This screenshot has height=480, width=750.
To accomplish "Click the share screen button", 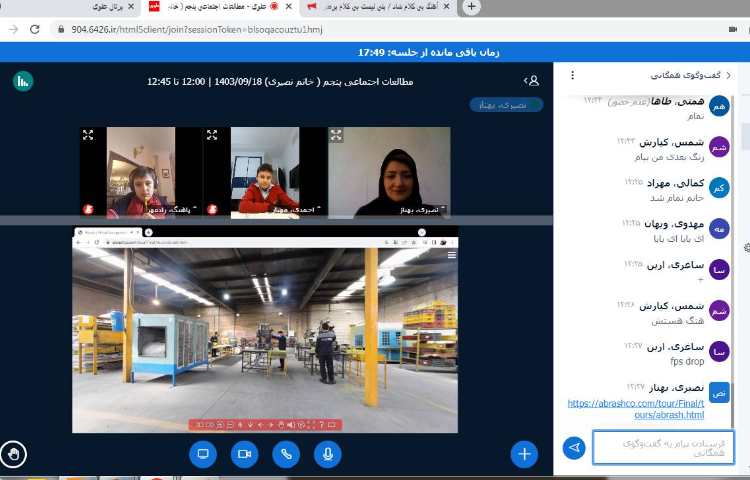I will [203, 454].
